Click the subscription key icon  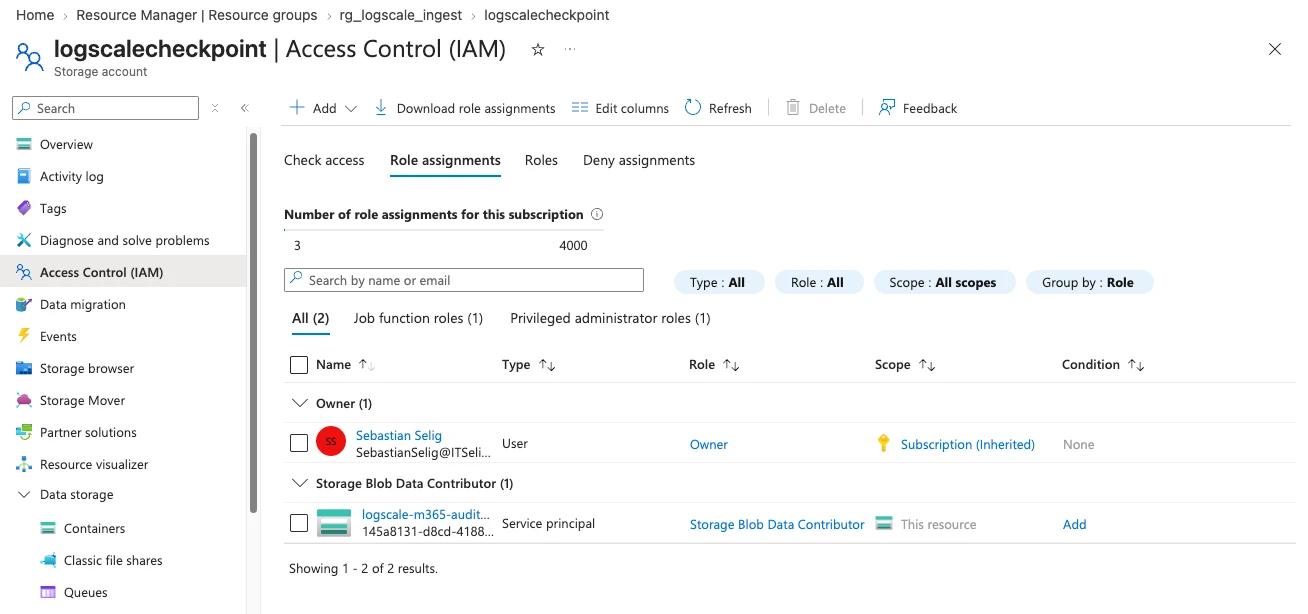883,444
